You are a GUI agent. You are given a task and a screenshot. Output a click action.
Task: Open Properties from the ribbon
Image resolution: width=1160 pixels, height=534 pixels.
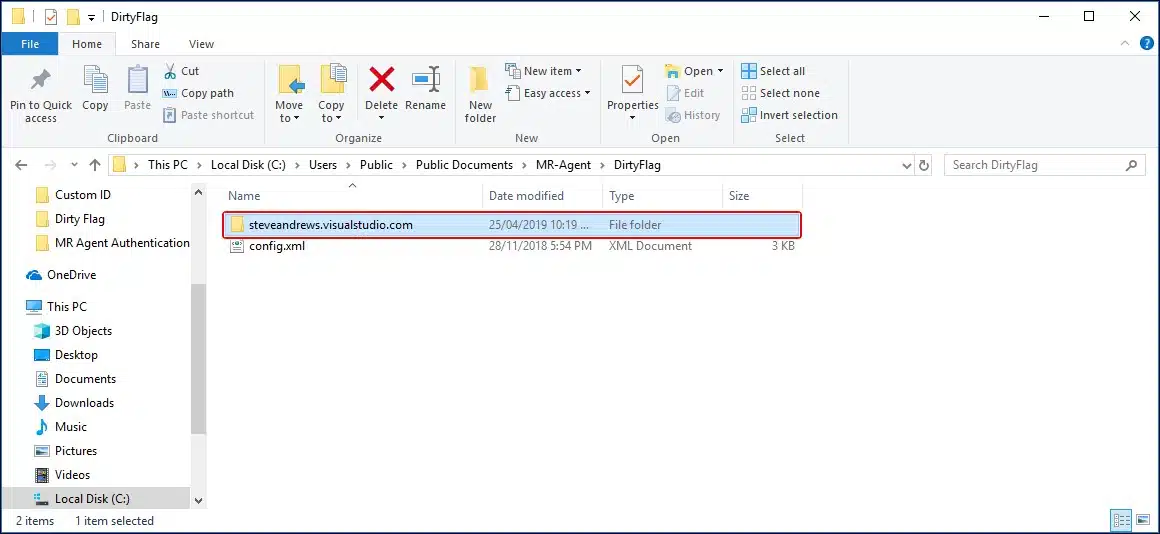point(632,80)
